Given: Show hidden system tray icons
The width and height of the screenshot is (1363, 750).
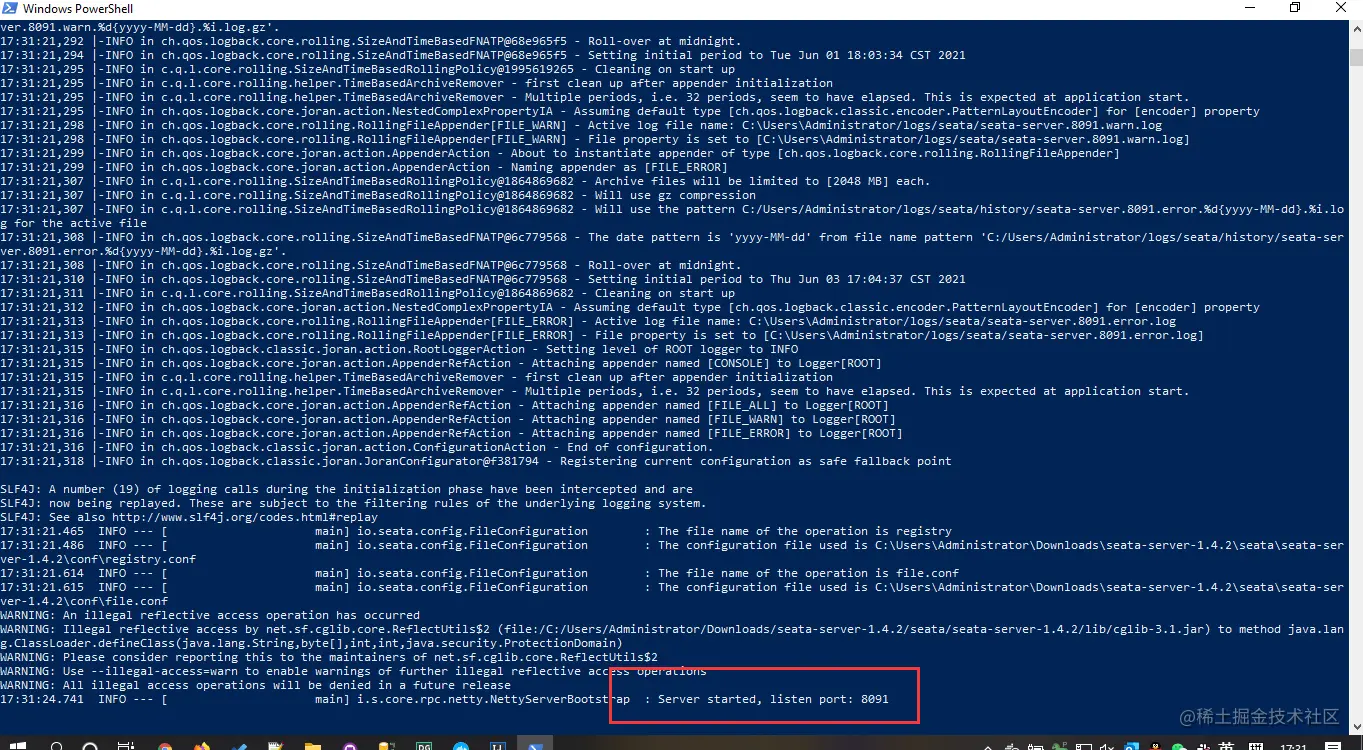Looking at the screenshot, I should point(988,746).
